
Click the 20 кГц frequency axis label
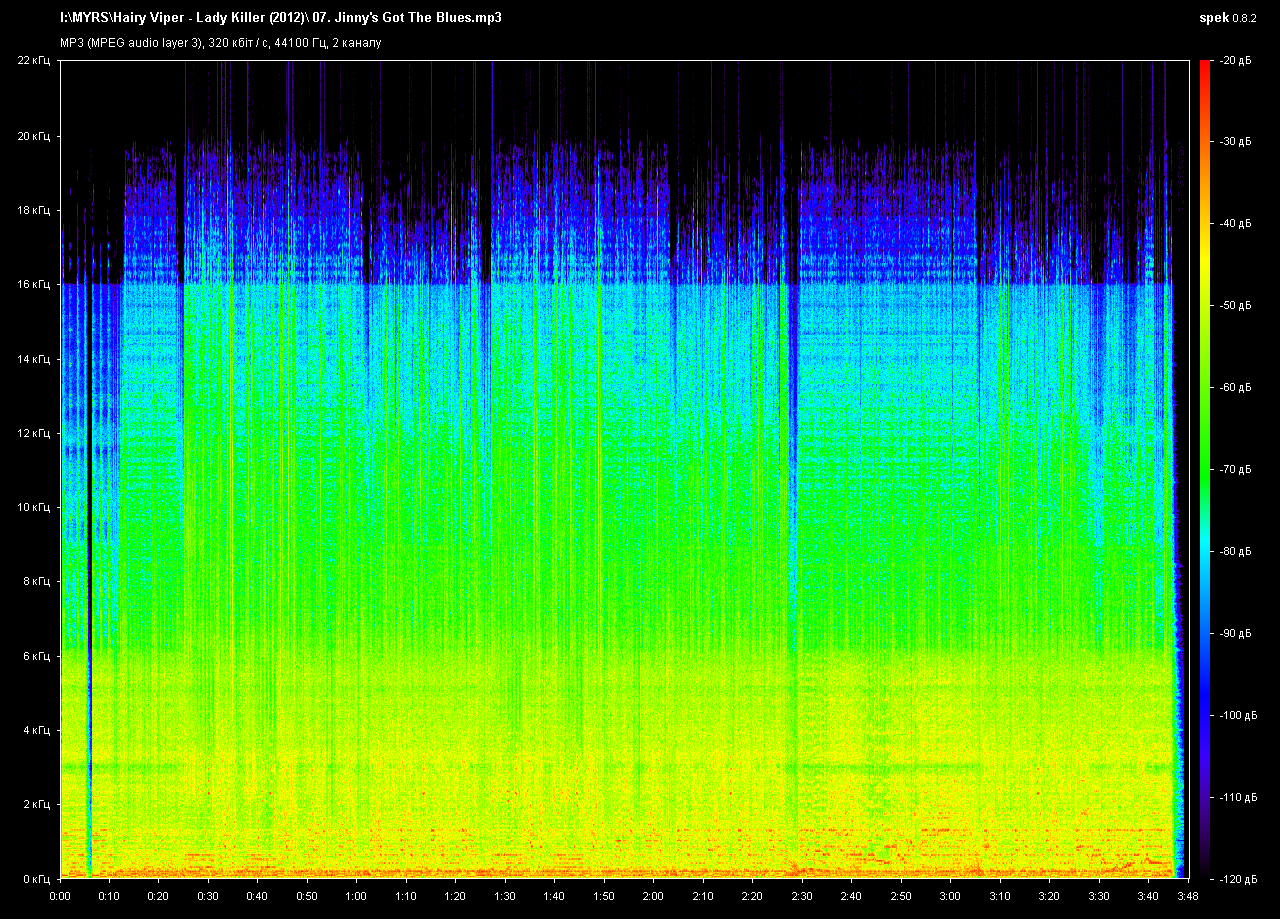tap(34, 136)
